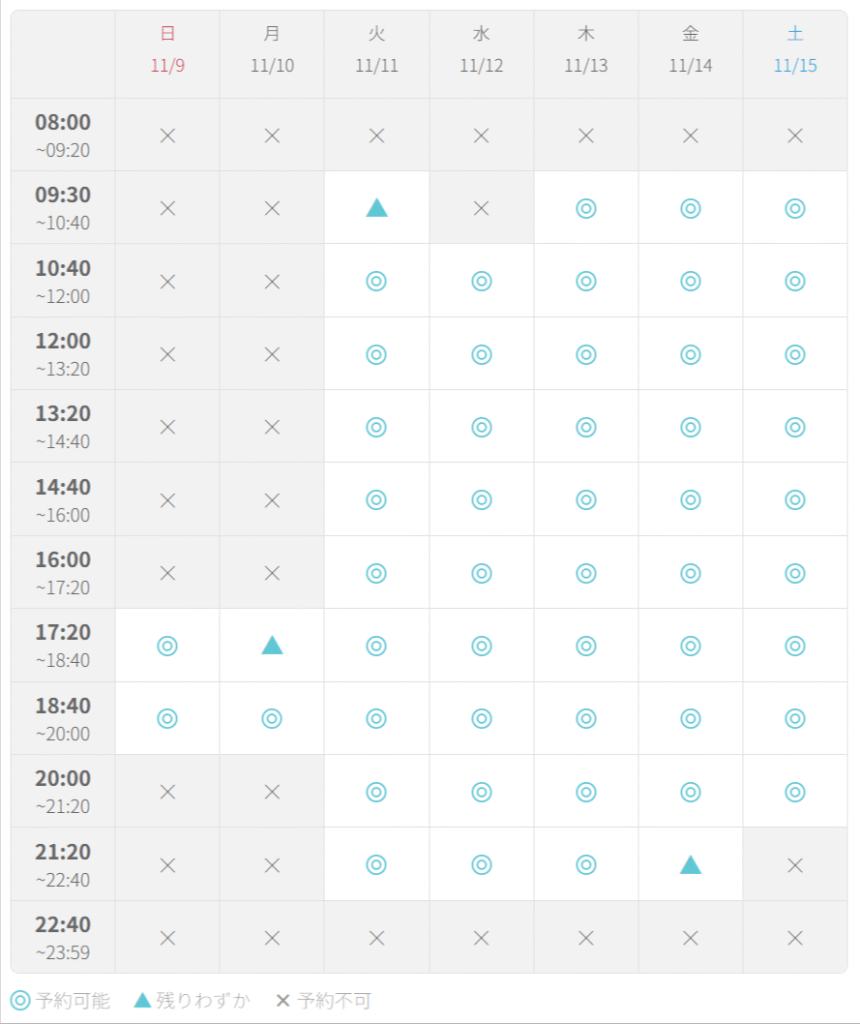Choose Tuesday 11/11 20:00 available circle
860x1024 pixels.
pyautogui.click(x=376, y=792)
